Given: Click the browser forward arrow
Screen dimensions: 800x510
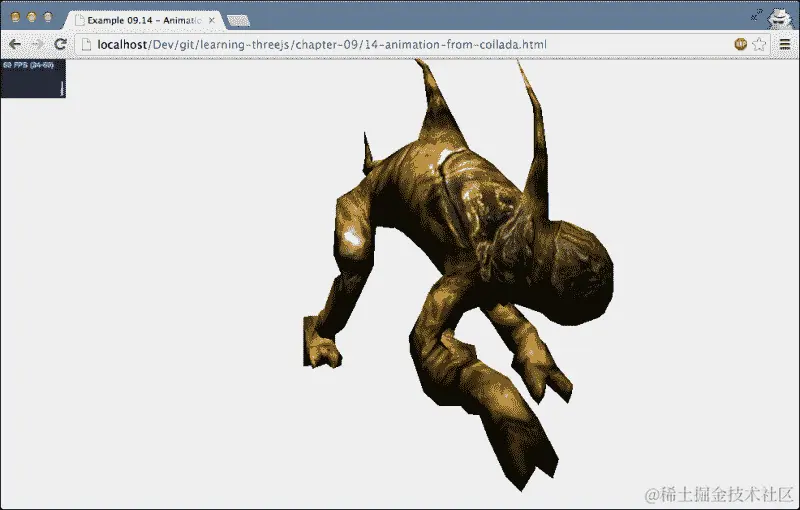Looking at the screenshot, I should click(x=37, y=44).
